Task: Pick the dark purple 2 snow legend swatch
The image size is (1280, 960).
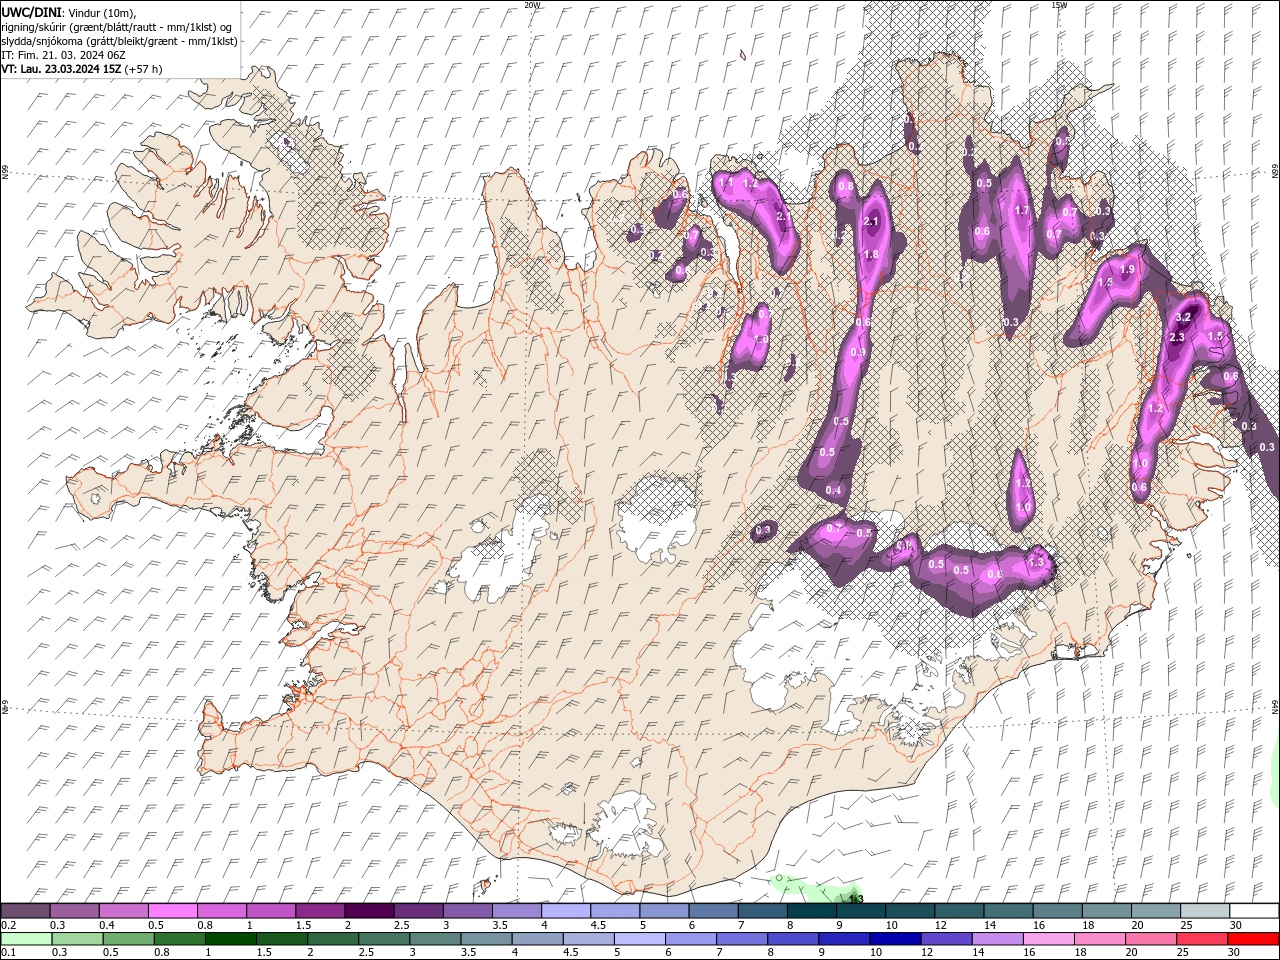Action: click(369, 911)
